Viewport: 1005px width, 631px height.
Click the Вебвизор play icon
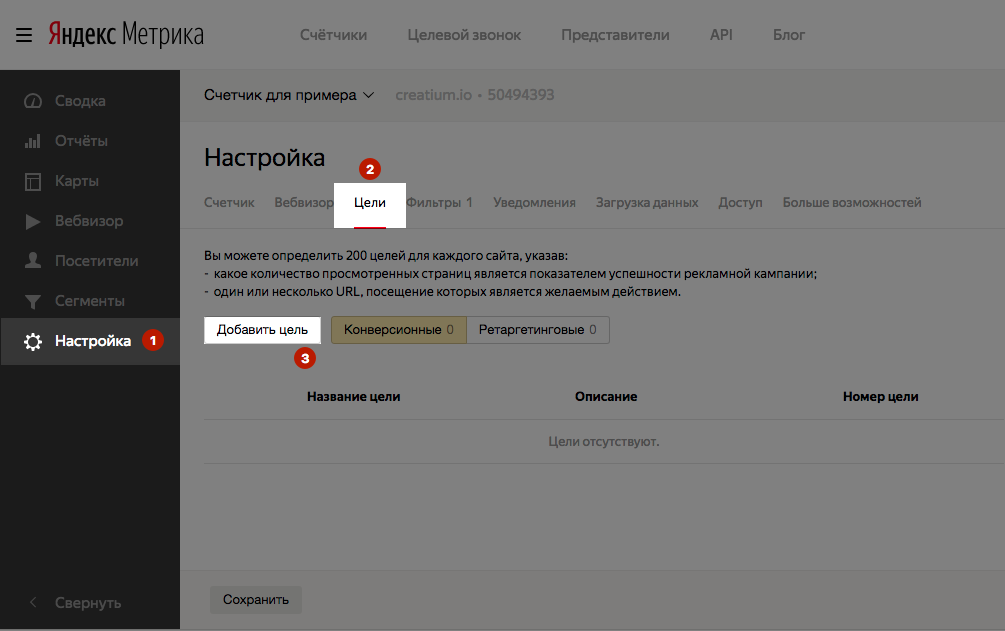click(x=33, y=221)
